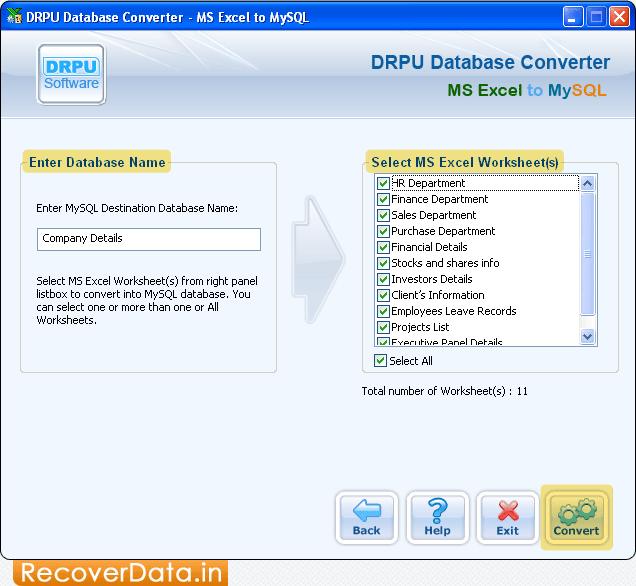The image size is (636, 586).
Task: Click the worksheet list scroll up arrow
Action: (587, 183)
